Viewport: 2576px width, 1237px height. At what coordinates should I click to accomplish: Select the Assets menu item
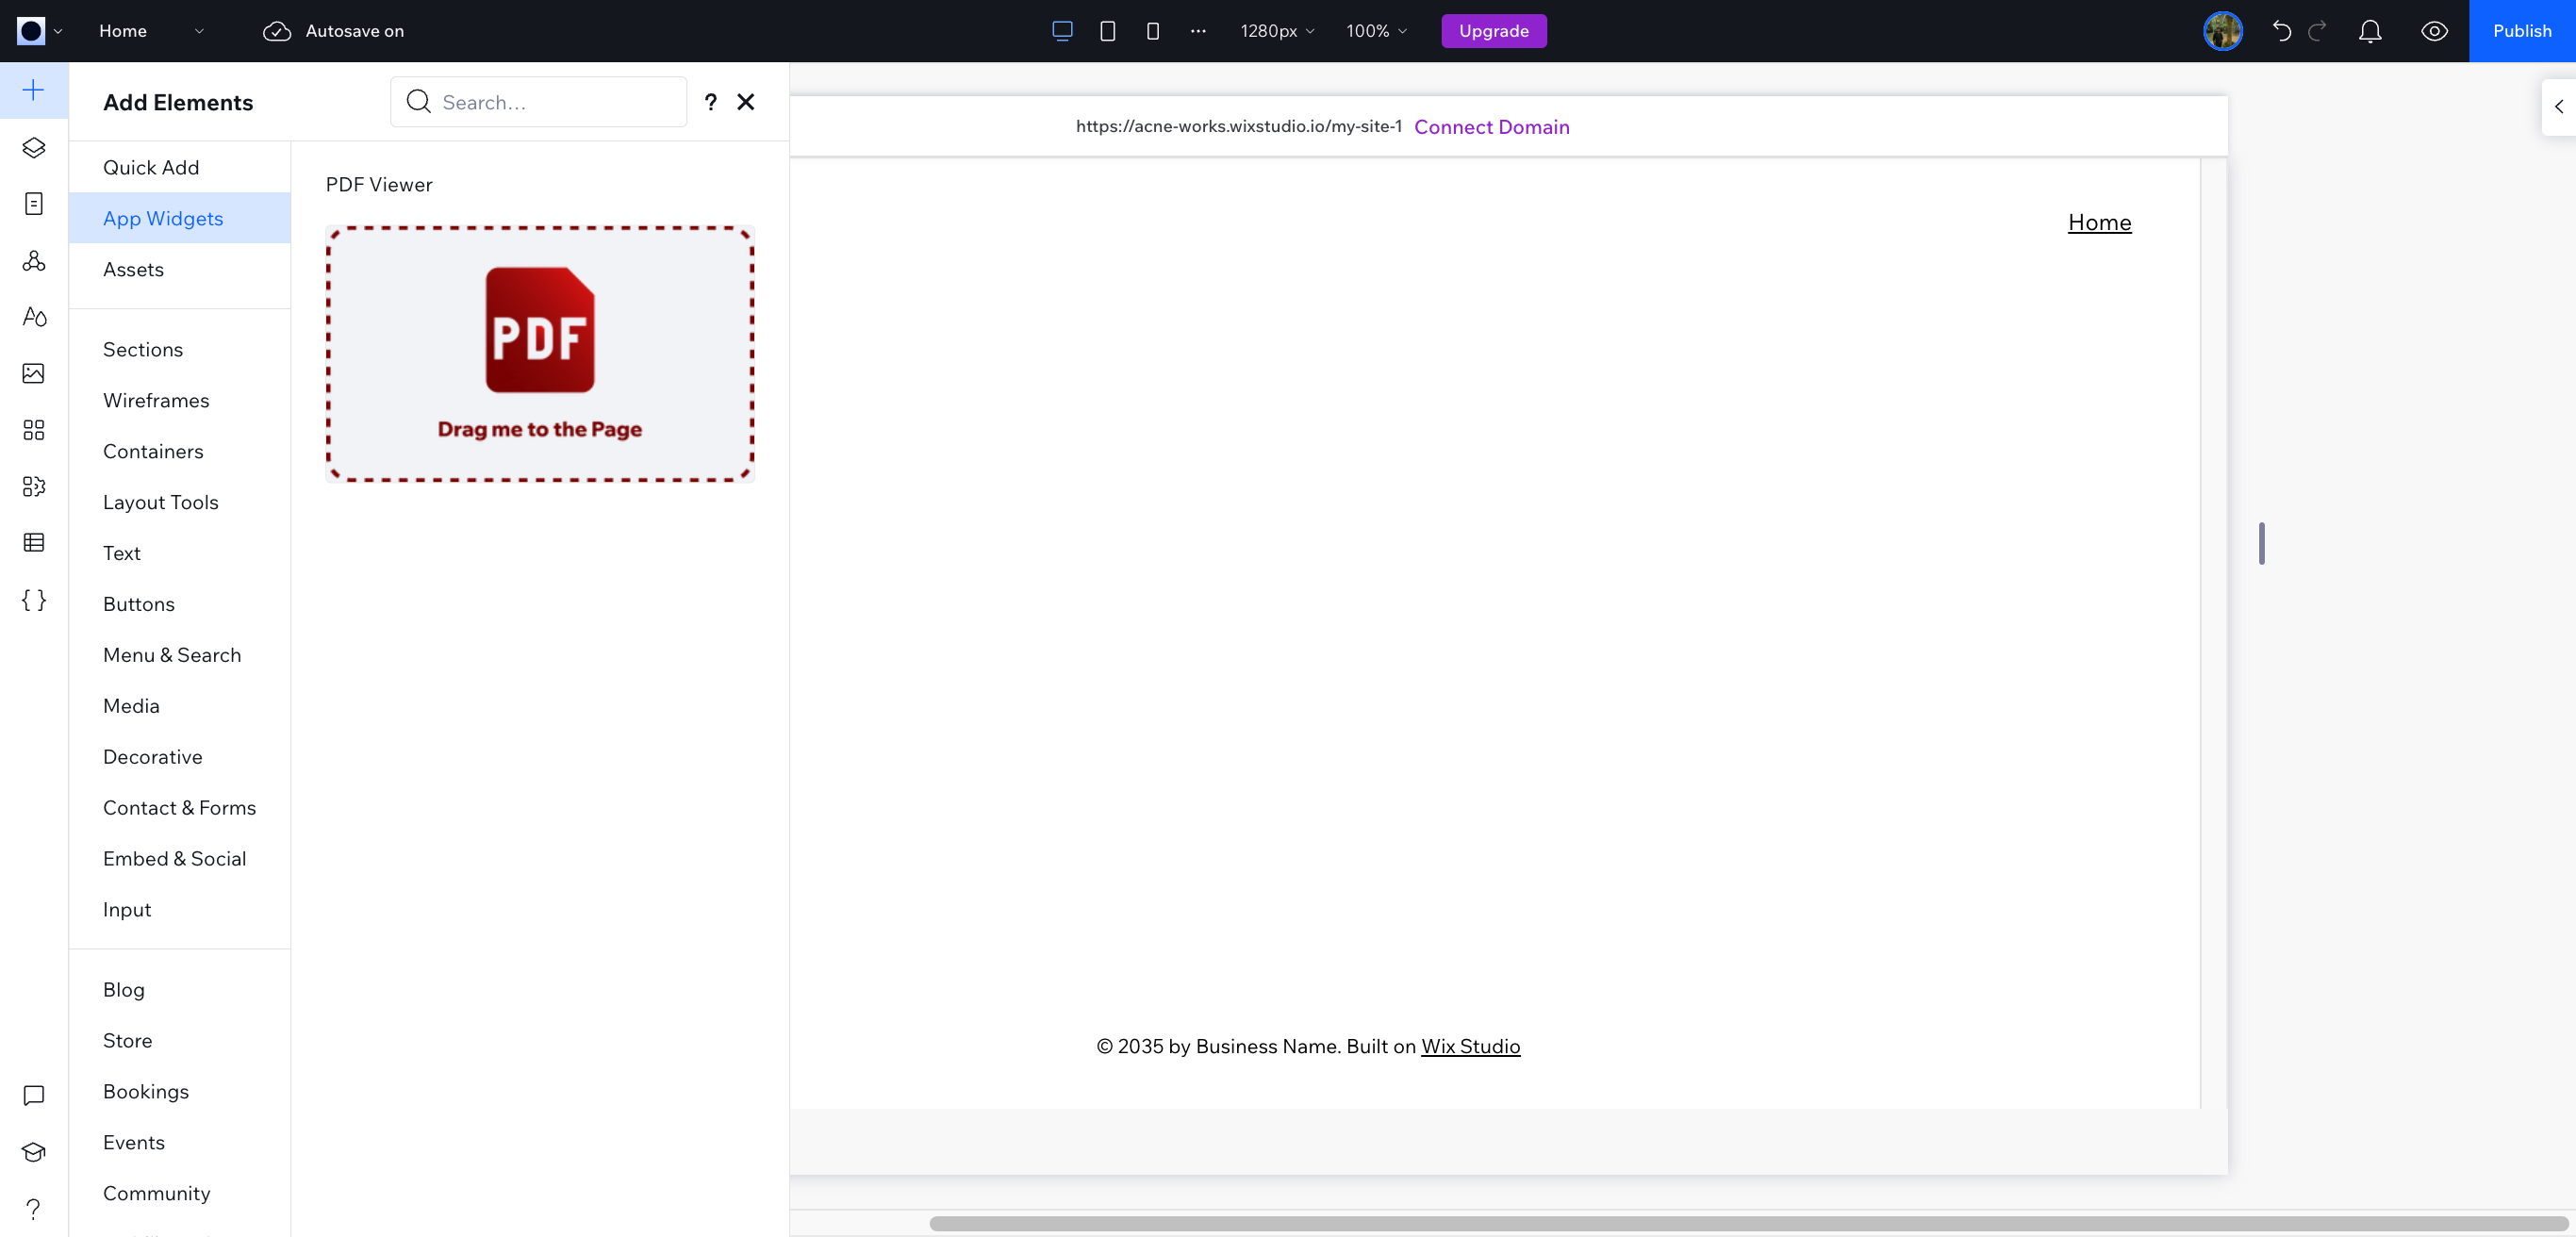[133, 268]
